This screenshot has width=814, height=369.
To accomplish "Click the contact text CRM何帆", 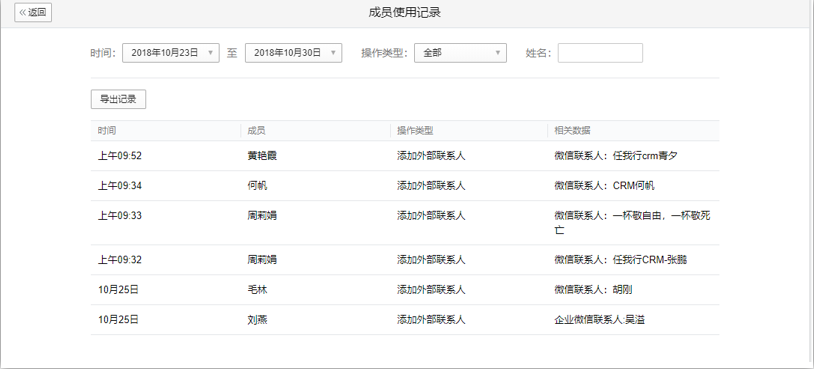I will [633, 186].
